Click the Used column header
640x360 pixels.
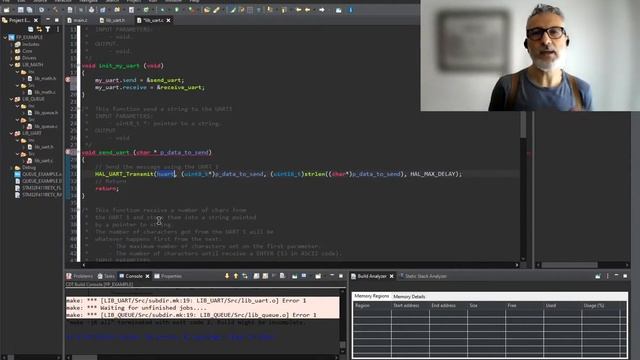click(562, 305)
